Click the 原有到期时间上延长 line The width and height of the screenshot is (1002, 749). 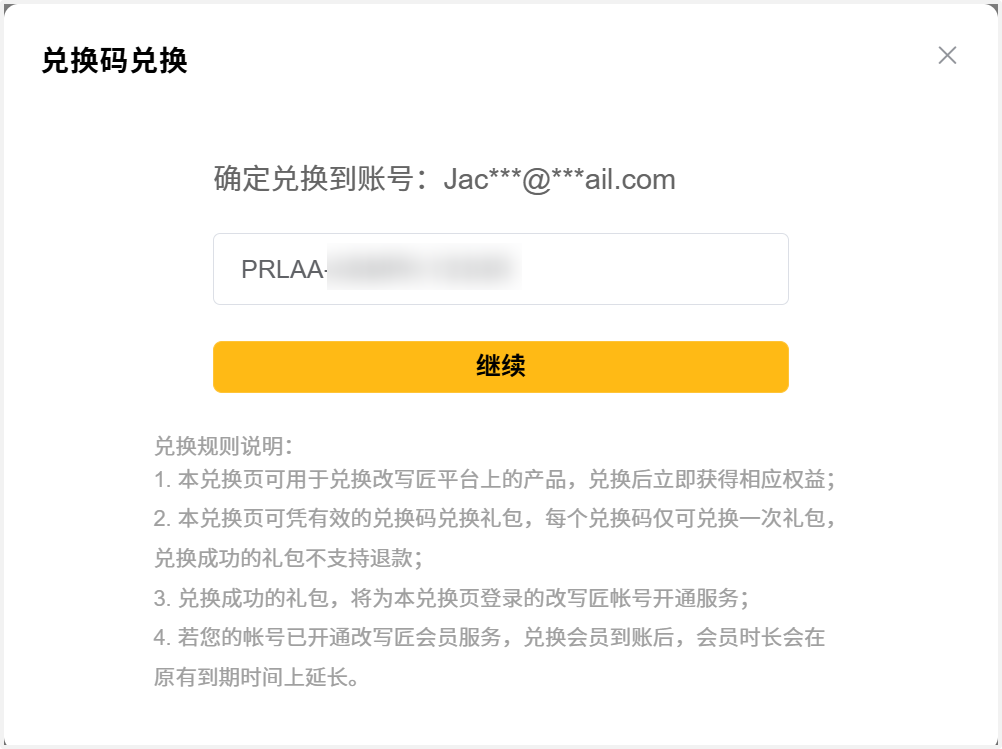tap(256, 678)
